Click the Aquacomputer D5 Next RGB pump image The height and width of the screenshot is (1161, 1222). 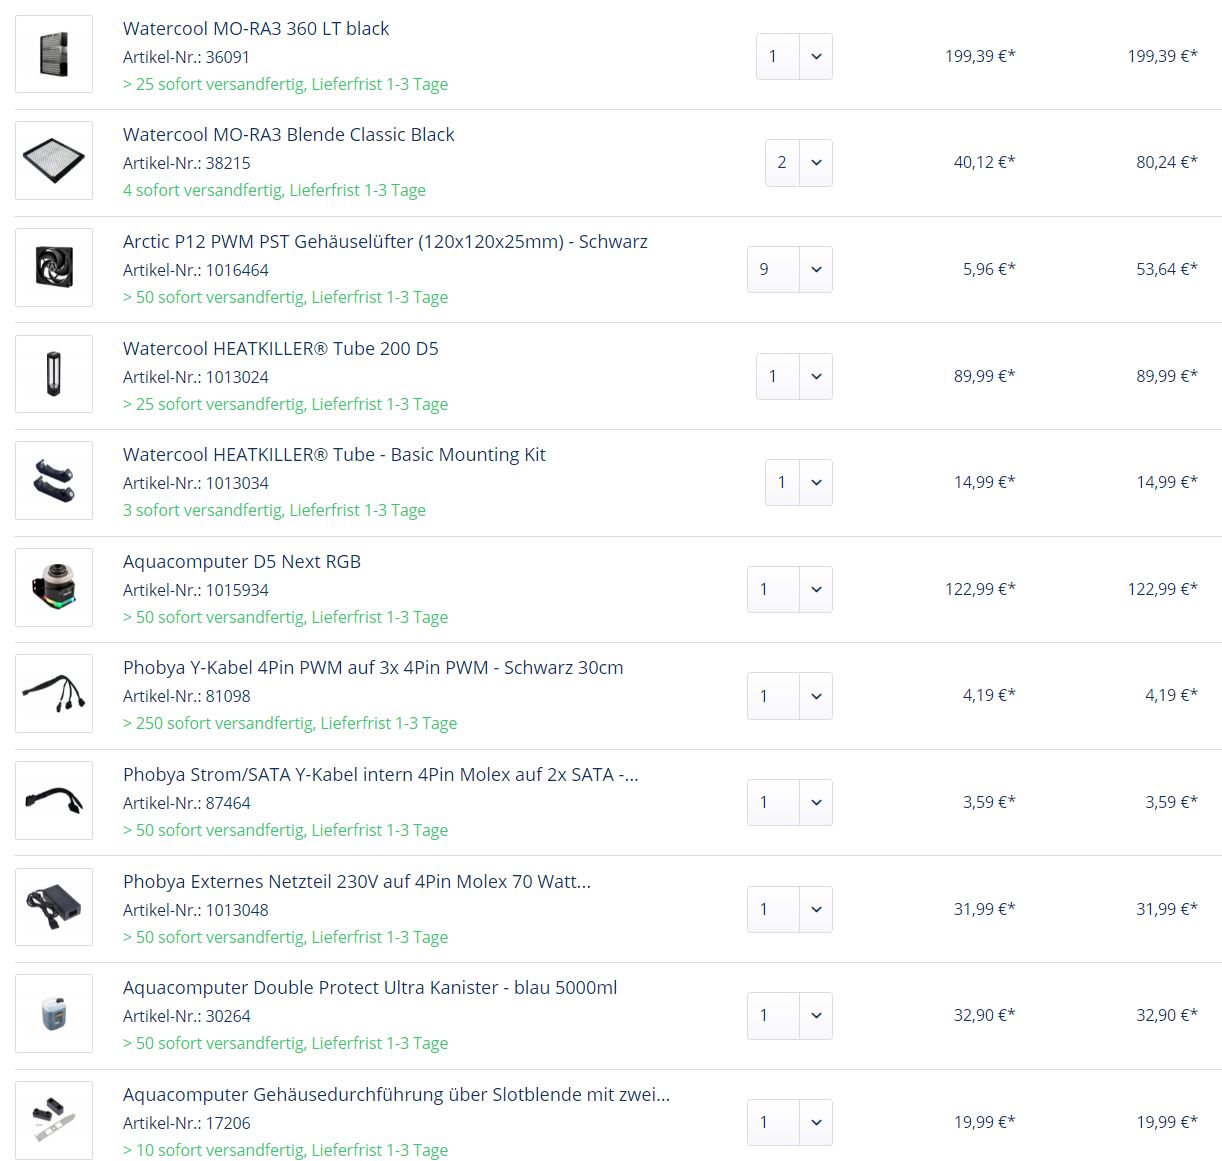pos(54,588)
